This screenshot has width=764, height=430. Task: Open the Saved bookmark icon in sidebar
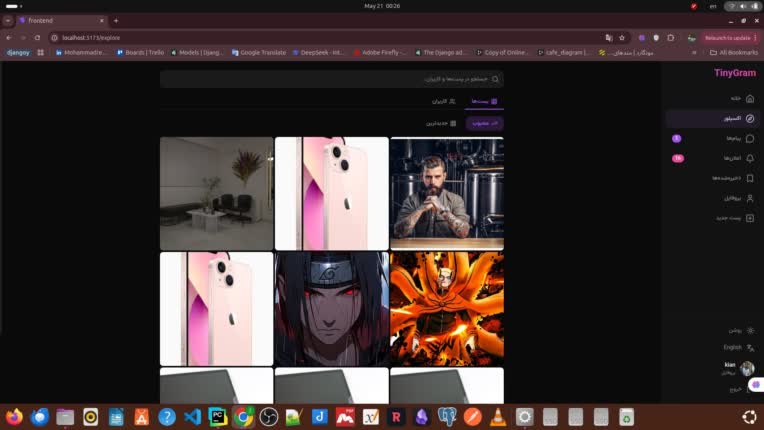(x=750, y=178)
